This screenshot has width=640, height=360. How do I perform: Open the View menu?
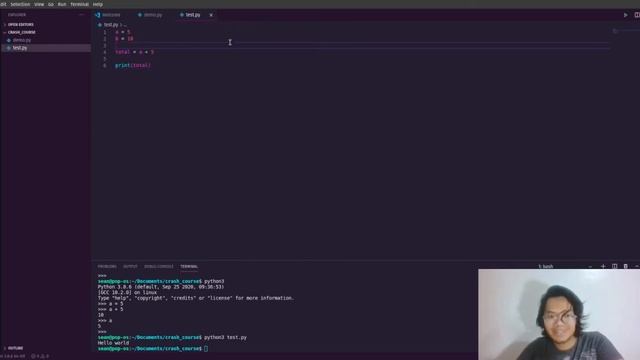tap(39, 4)
